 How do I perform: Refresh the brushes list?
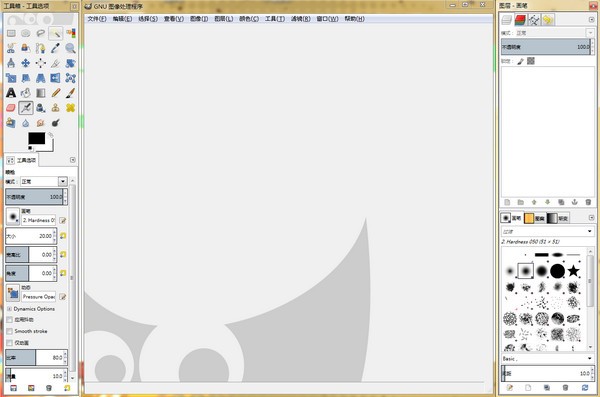[585, 388]
